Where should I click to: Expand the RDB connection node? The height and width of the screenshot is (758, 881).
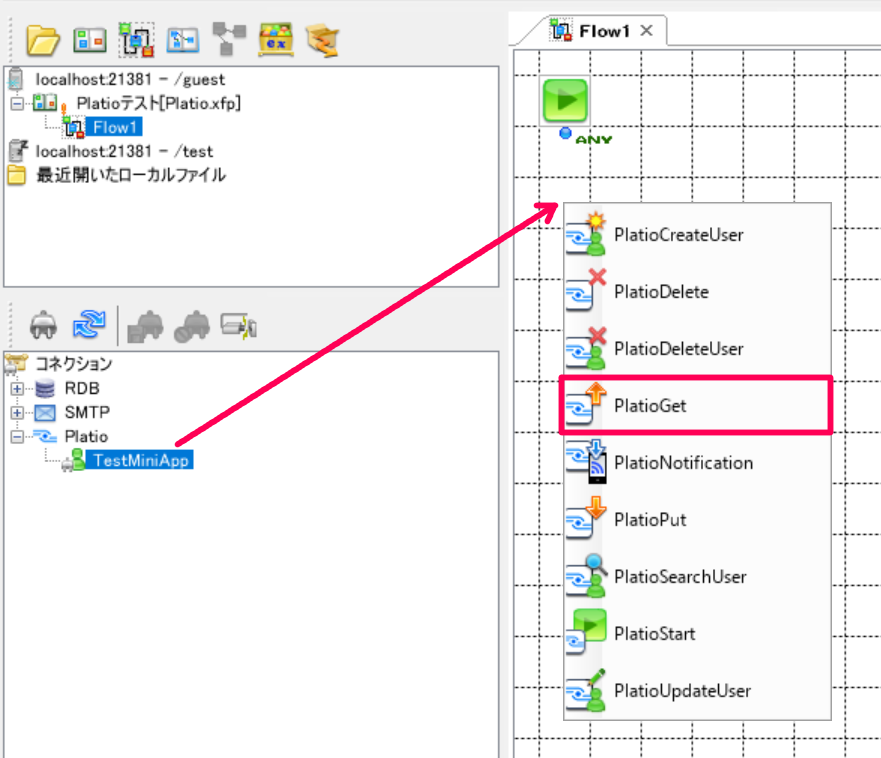point(17,388)
